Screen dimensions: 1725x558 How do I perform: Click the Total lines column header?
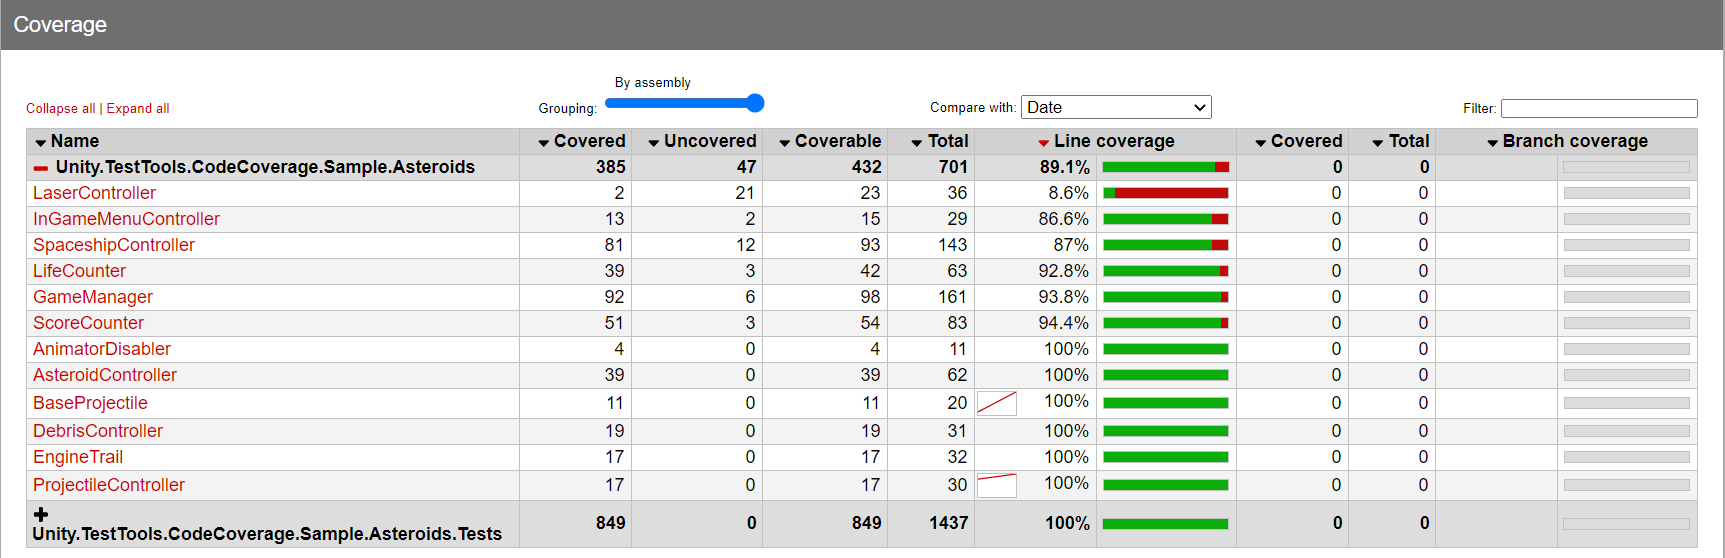click(947, 141)
